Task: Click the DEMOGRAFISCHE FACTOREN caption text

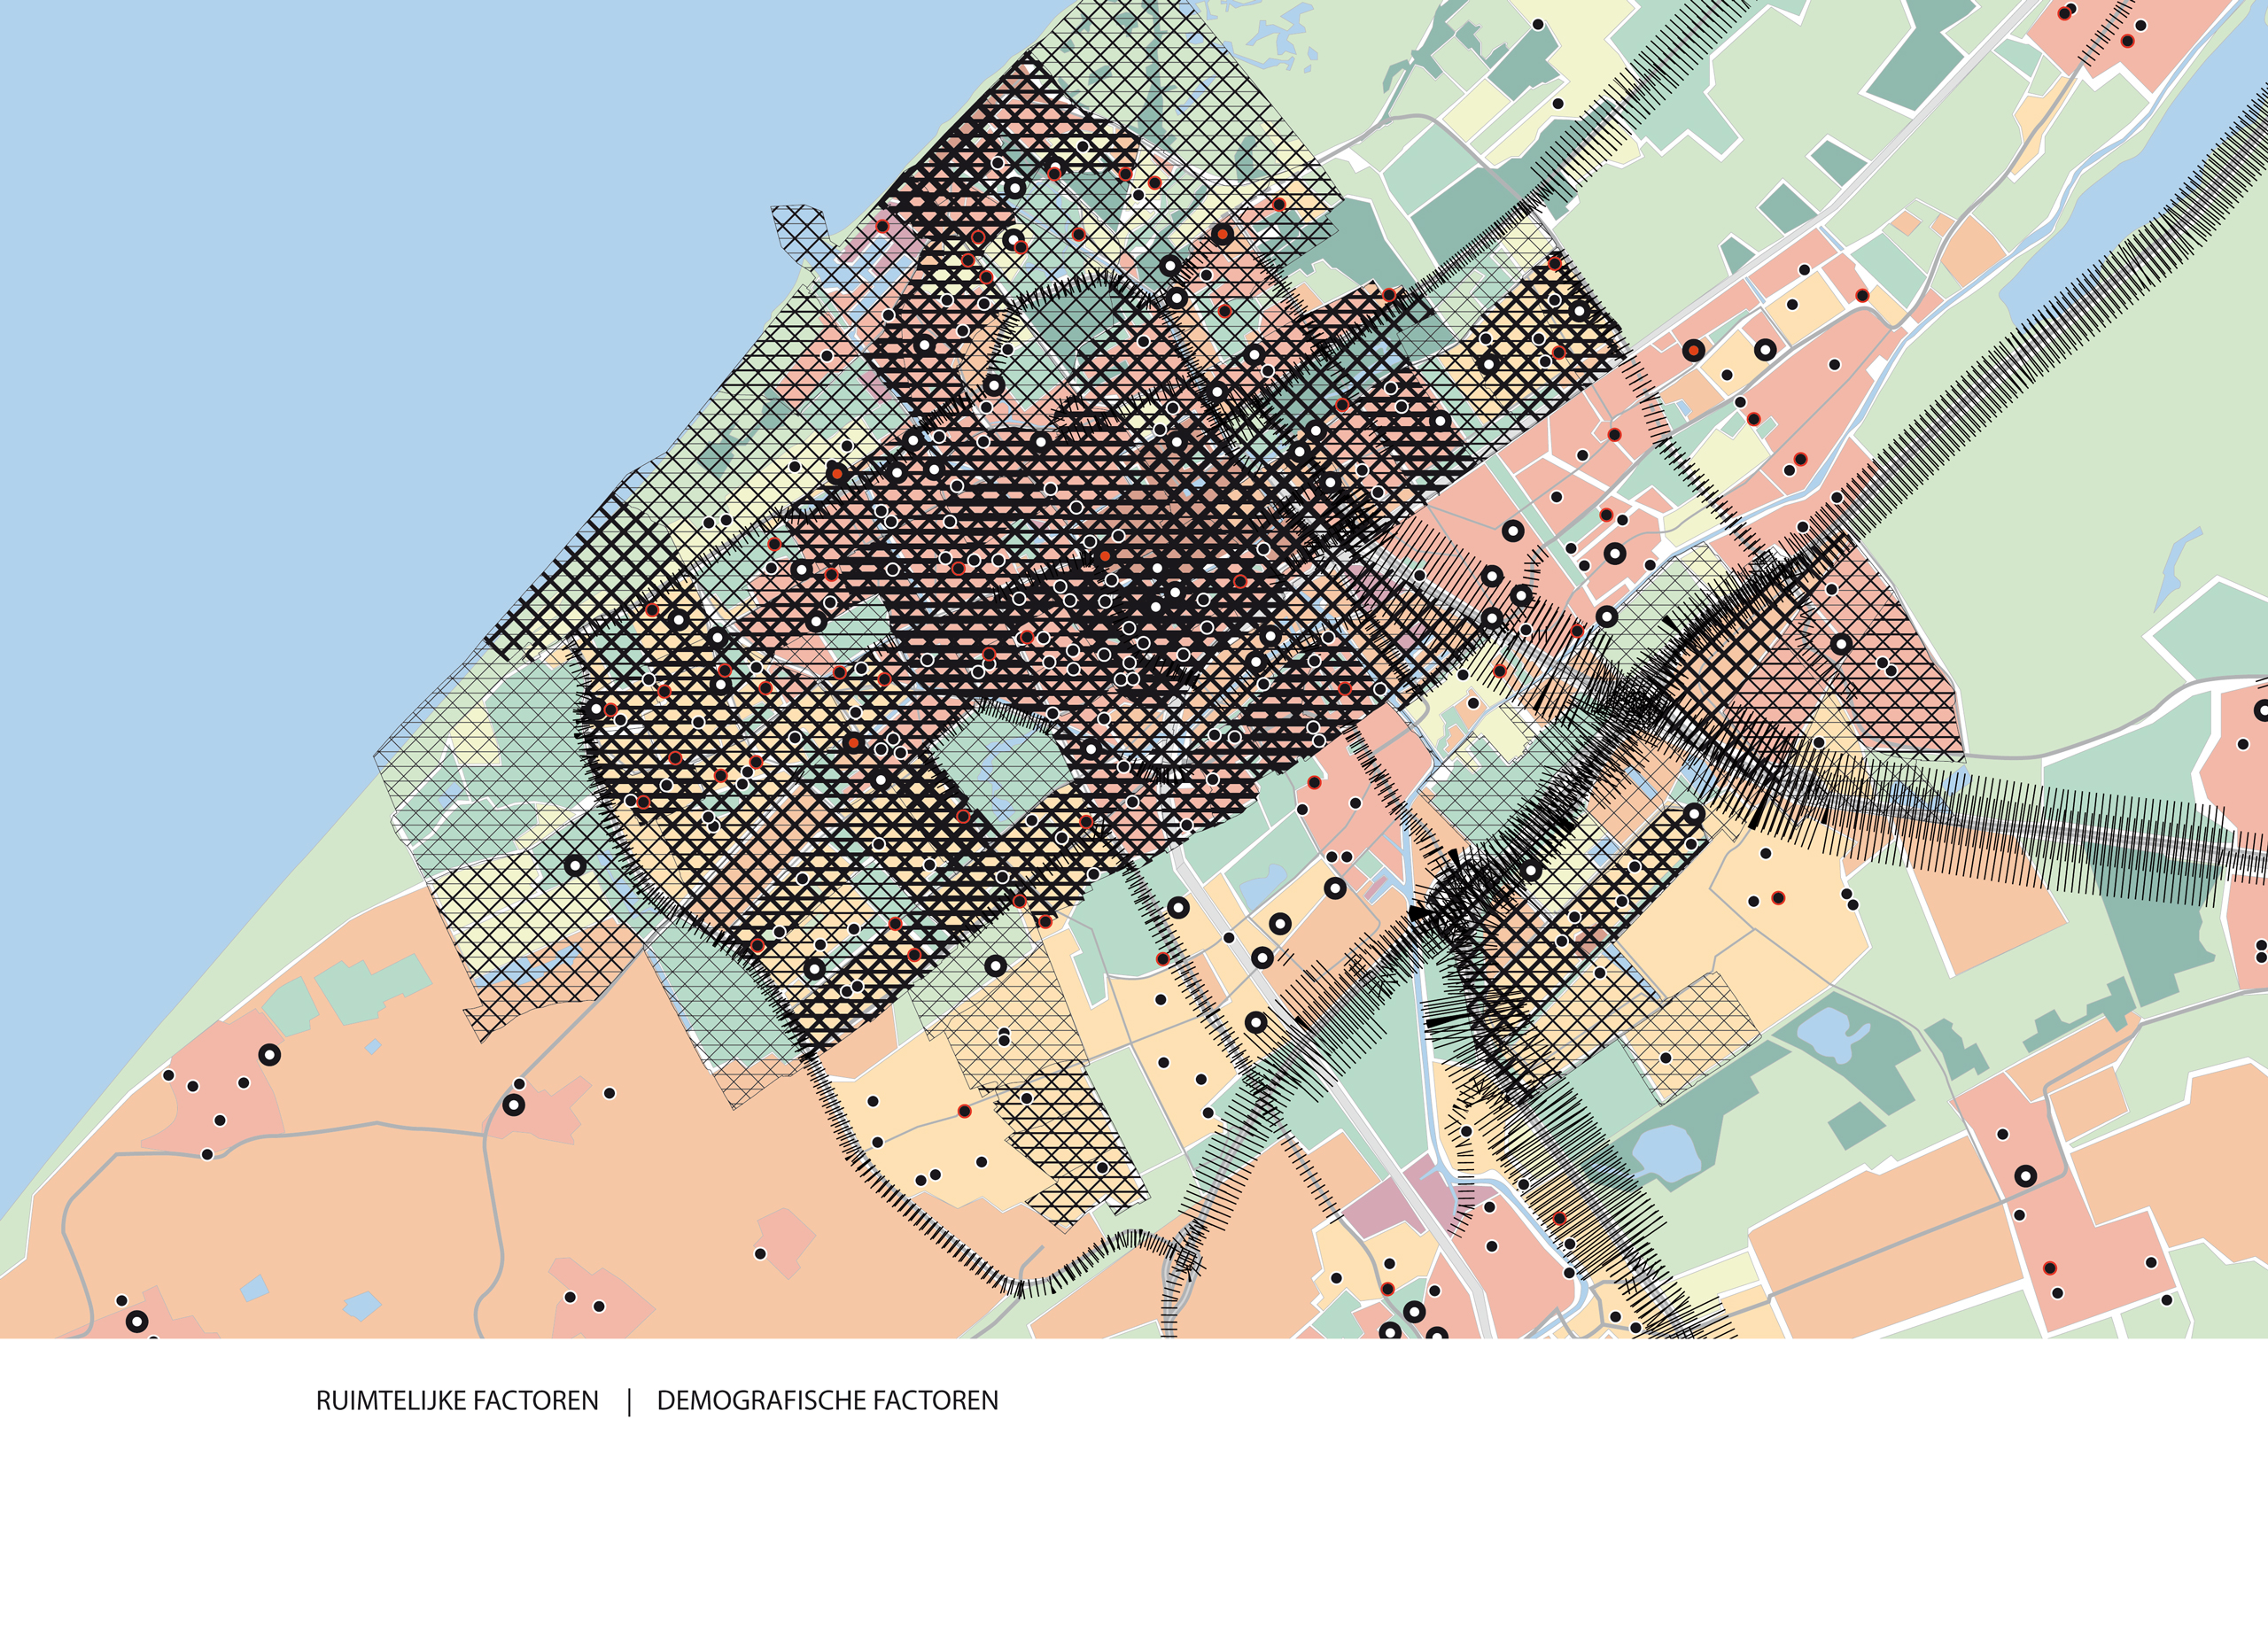Action: click(x=828, y=1401)
